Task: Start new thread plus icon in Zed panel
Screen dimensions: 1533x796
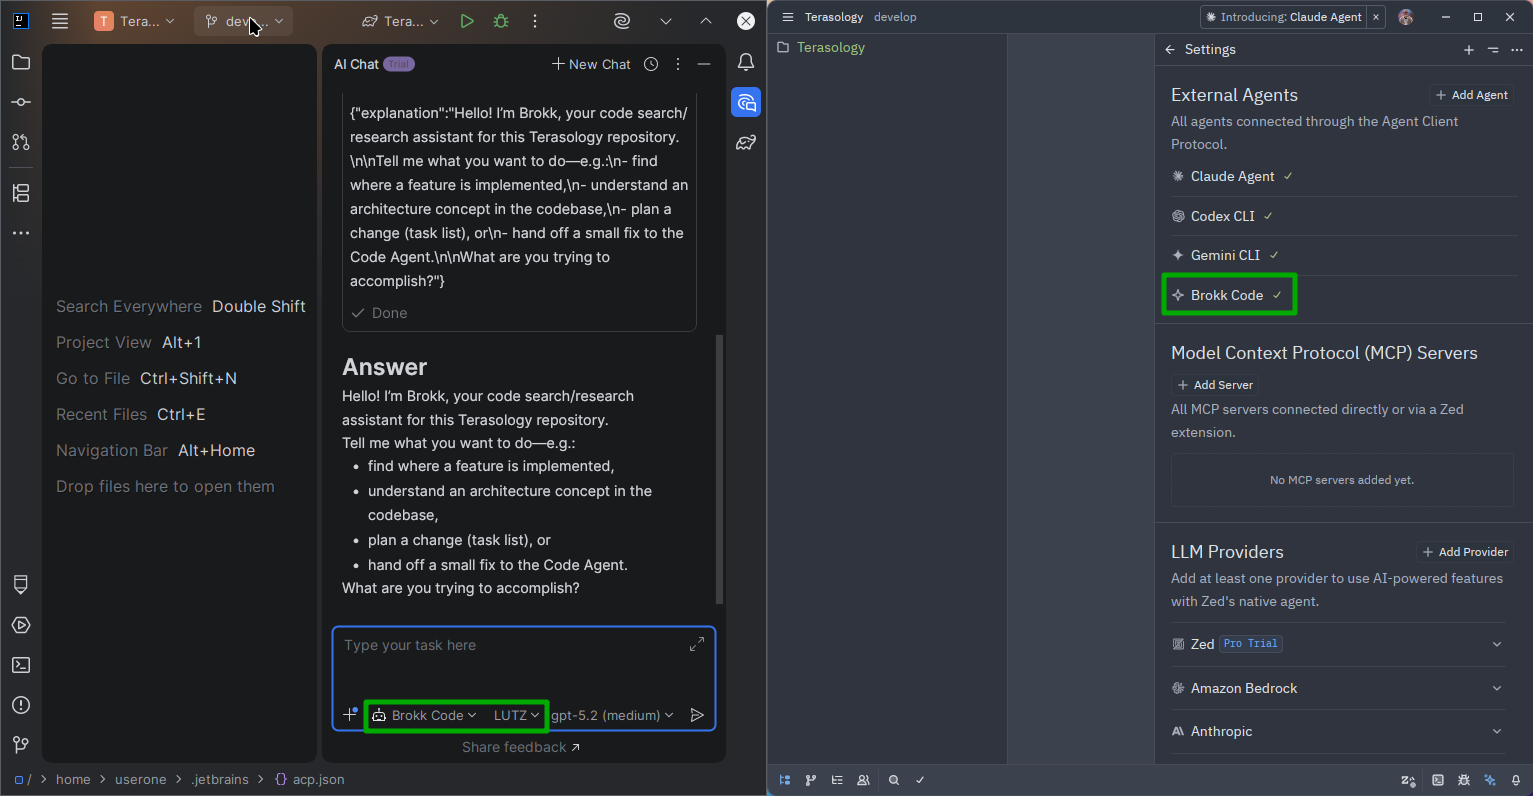Action: tap(1469, 49)
